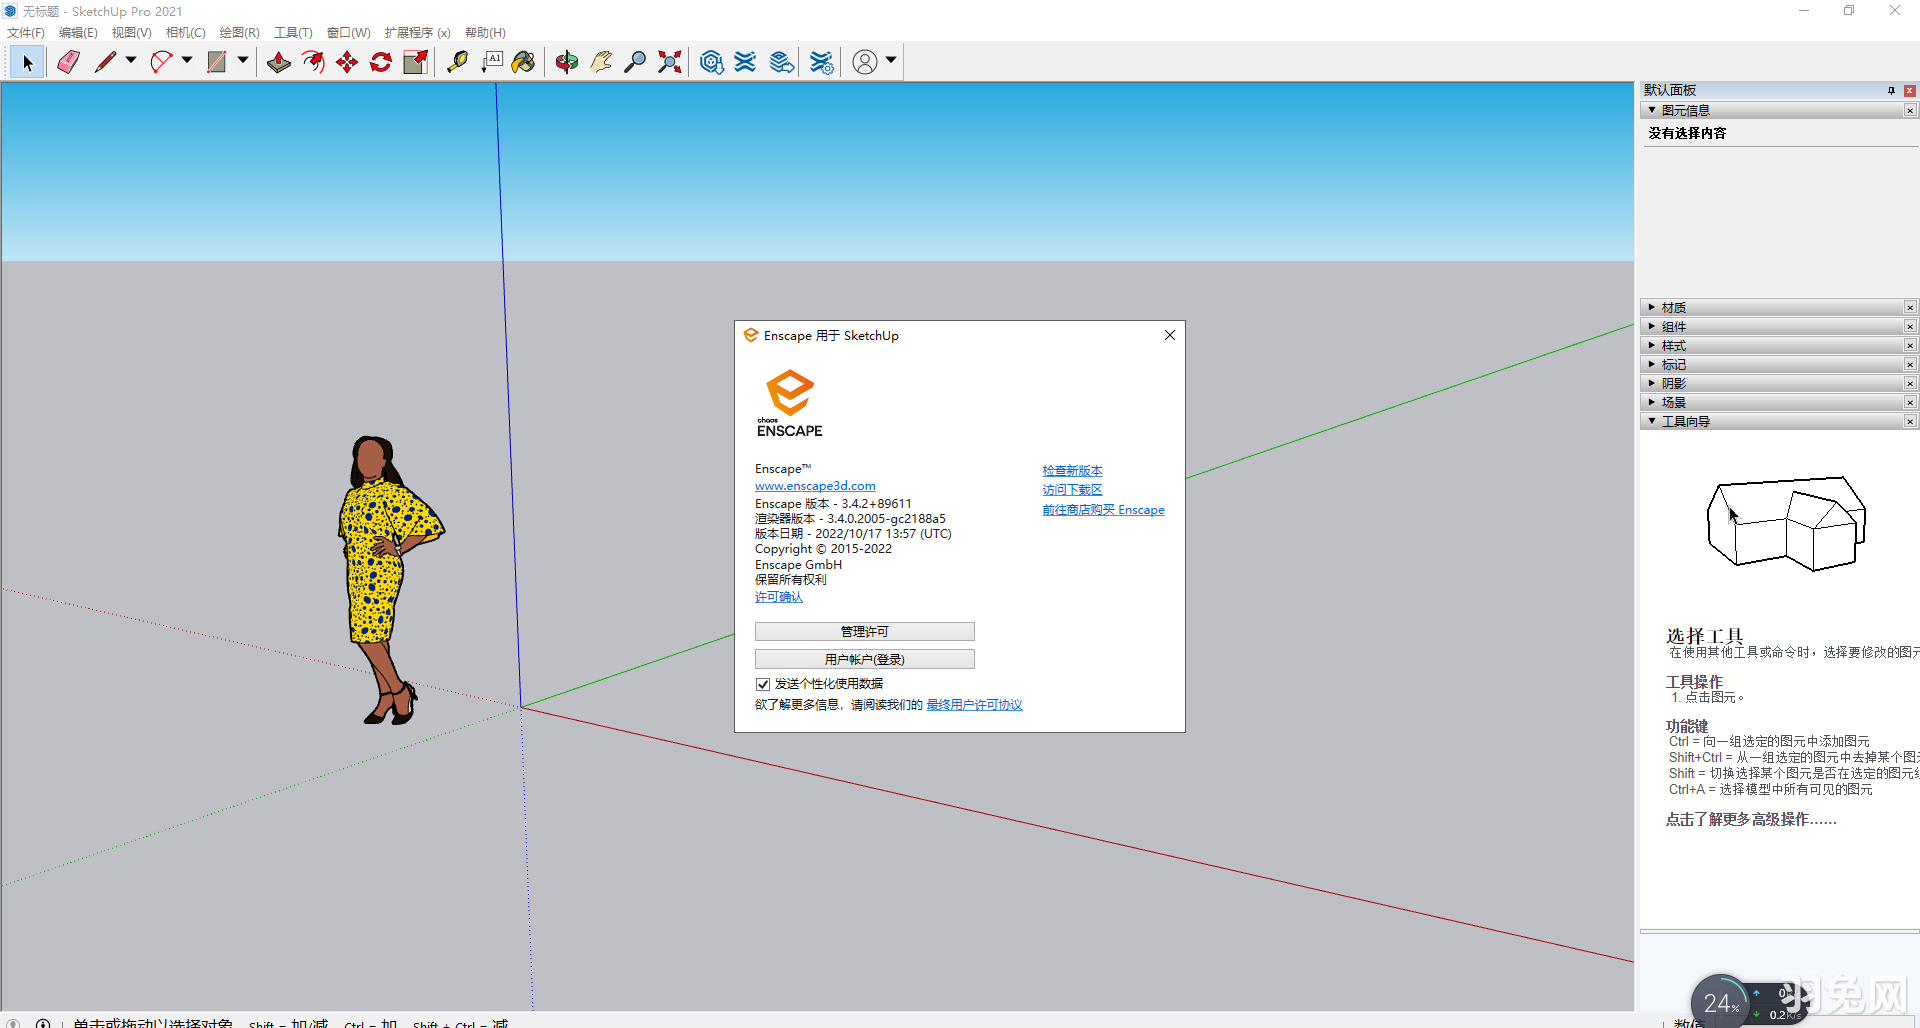Click the Zoom Extents icon
This screenshot has height=1028, width=1920.
[x=669, y=61]
